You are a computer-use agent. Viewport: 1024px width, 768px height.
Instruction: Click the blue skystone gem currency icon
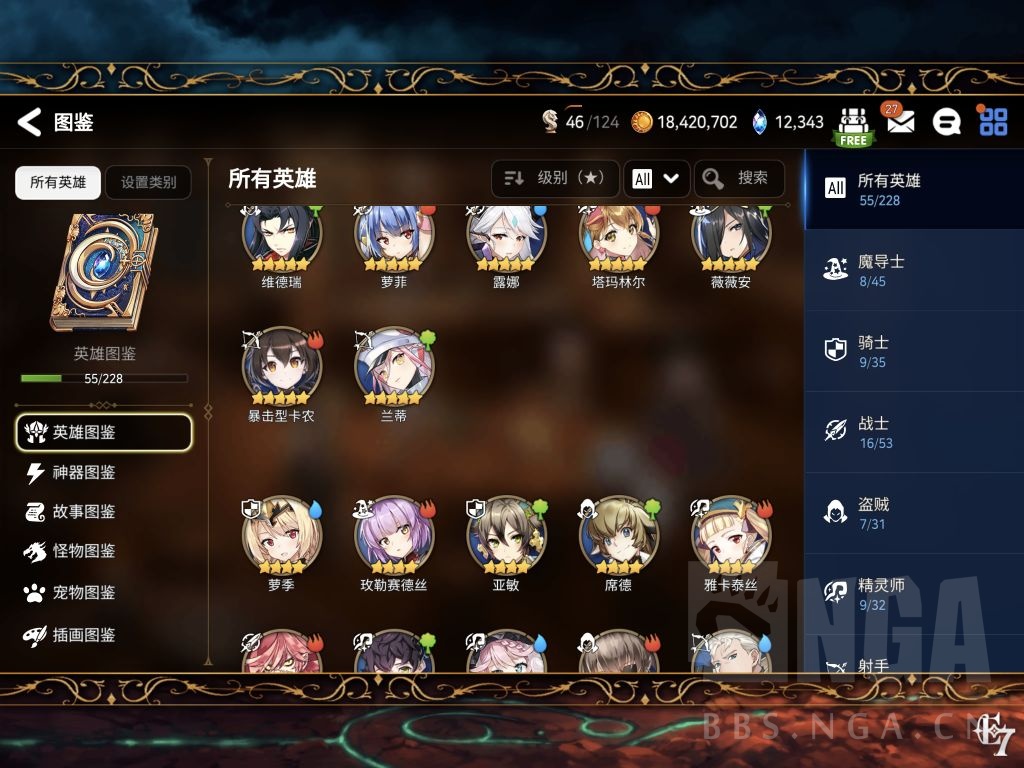(759, 122)
